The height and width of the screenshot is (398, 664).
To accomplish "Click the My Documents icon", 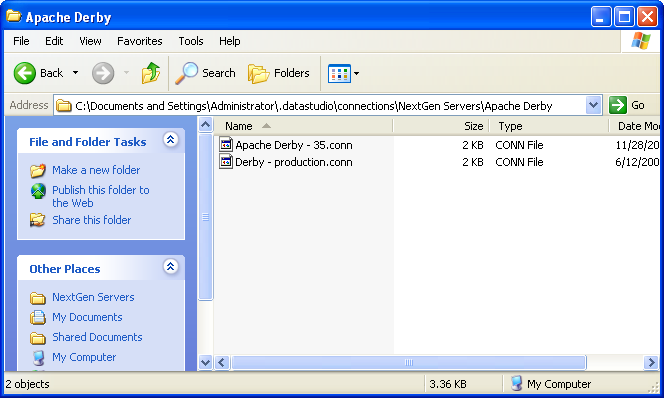I will point(38,317).
